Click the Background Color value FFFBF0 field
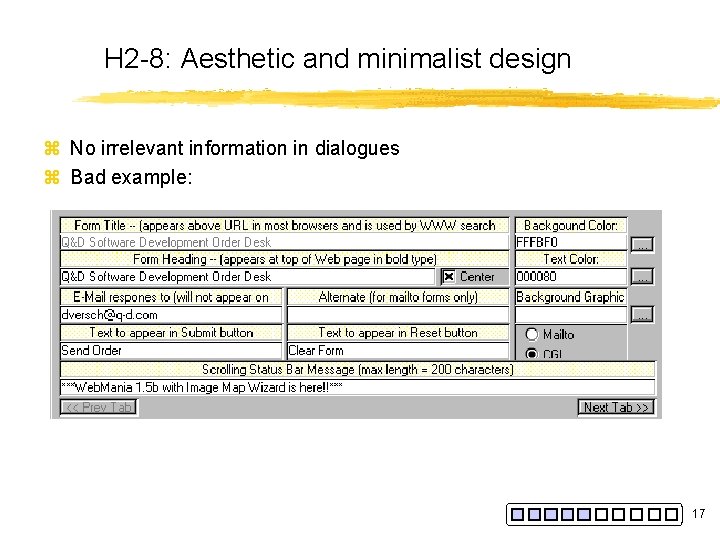 coord(571,242)
